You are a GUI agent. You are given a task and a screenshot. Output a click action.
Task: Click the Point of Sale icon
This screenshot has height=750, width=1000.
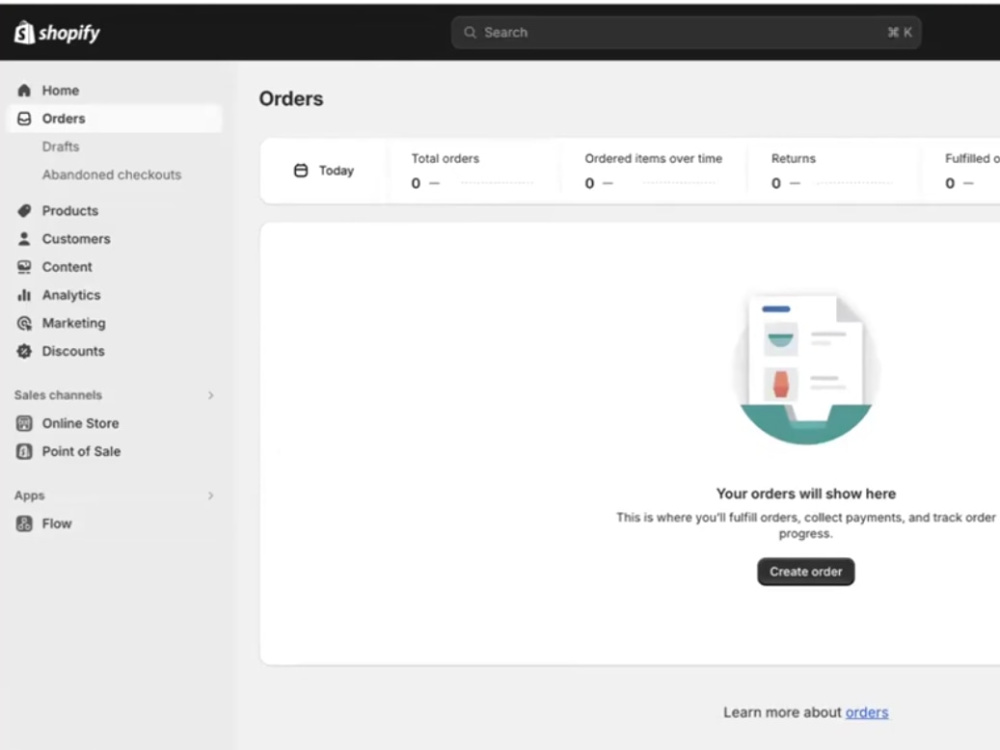point(24,451)
